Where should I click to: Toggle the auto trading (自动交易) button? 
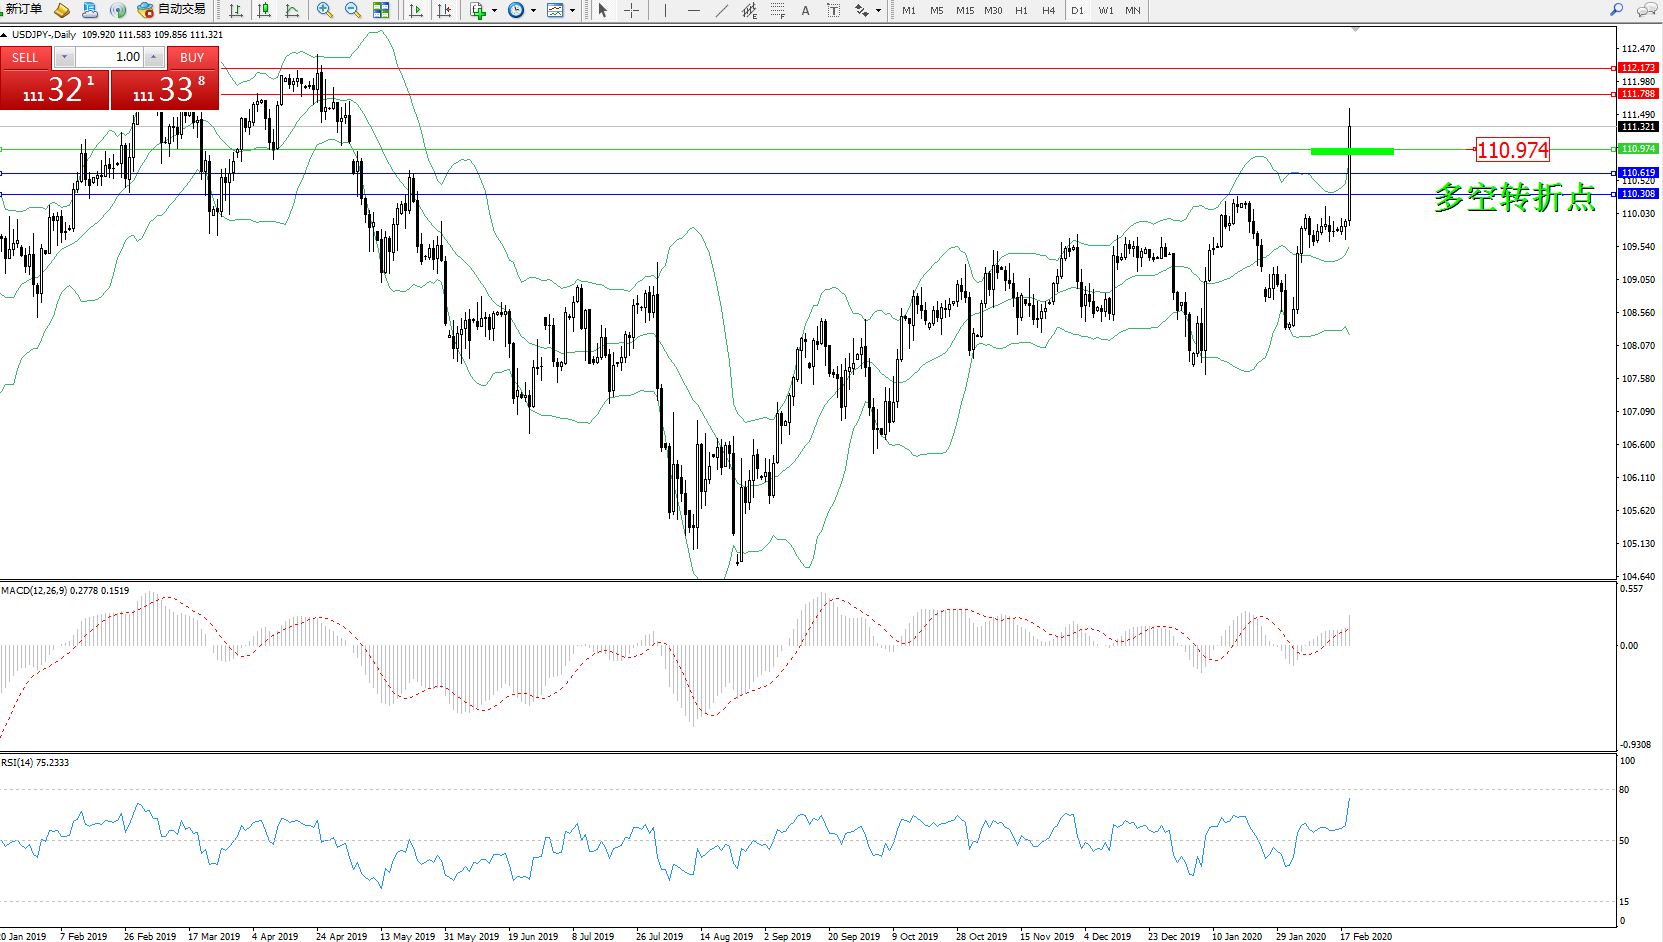171,10
